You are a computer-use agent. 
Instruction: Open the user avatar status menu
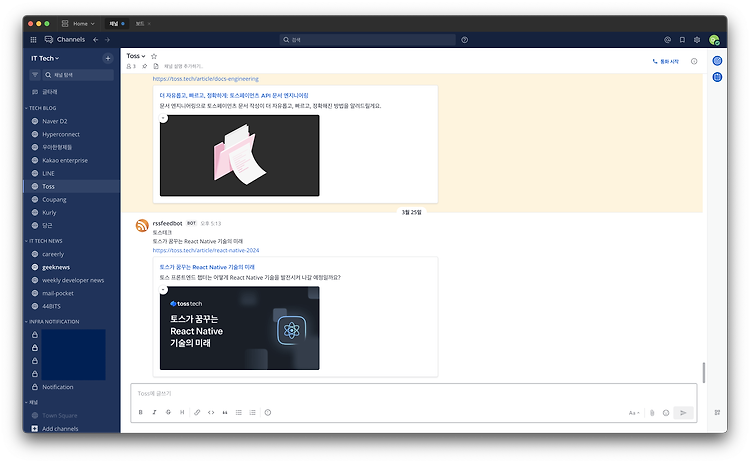click(x=714, y=40)
